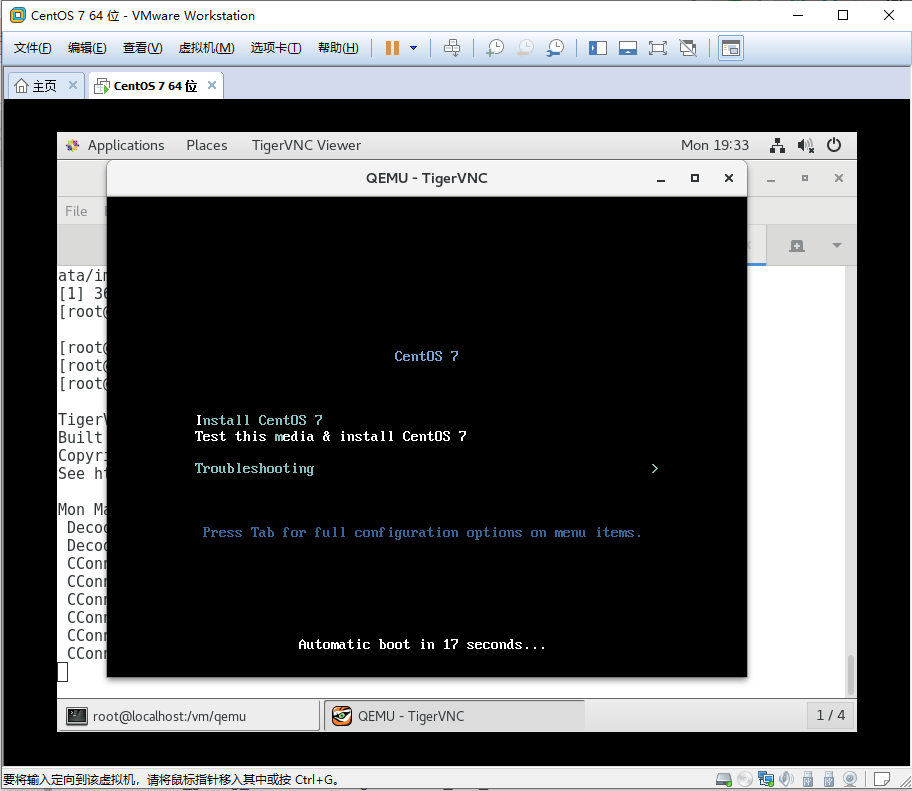Screen dimensions: 912x791
Task: Open the snapshot manager
Action: coord(555,48)
